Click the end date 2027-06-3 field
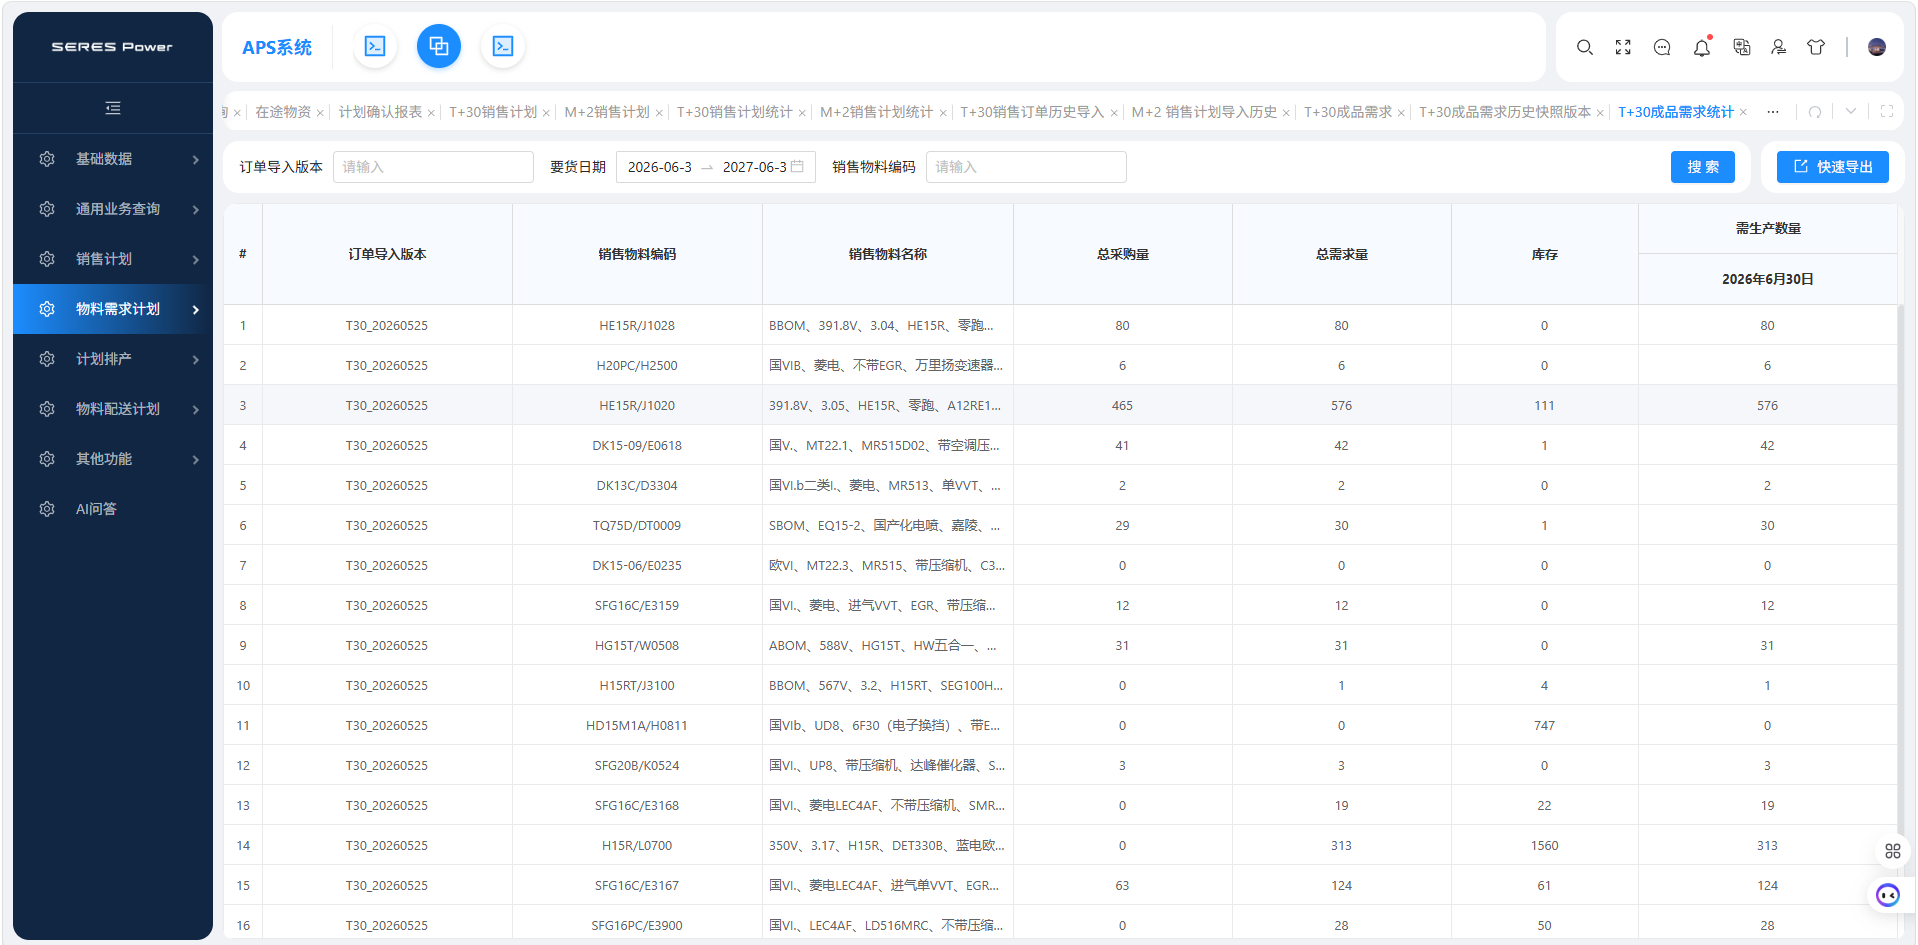Viewport: 1918px width, 945px height. [755, 167]
